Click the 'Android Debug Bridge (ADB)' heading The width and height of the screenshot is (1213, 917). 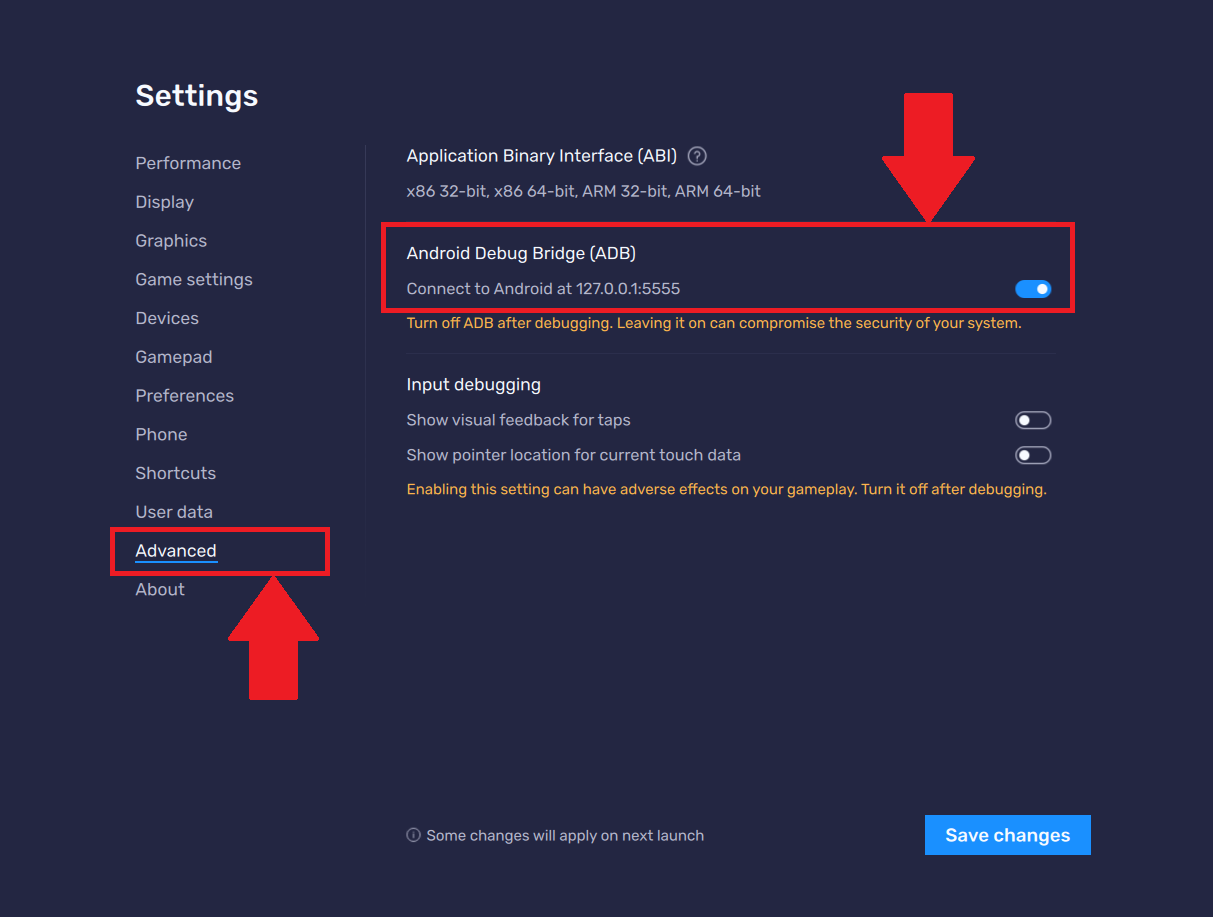click(x=521, y=254)
